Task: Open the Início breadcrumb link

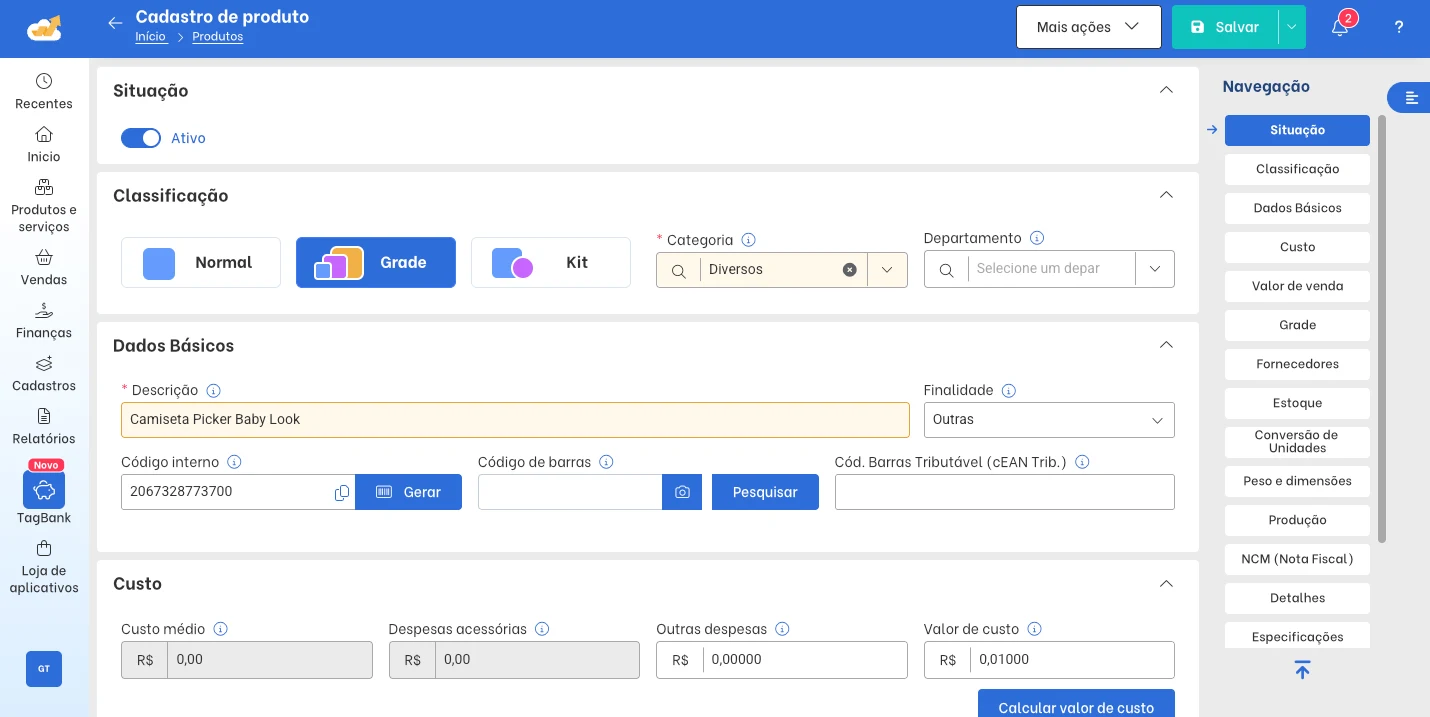Action: click(151, 37)
